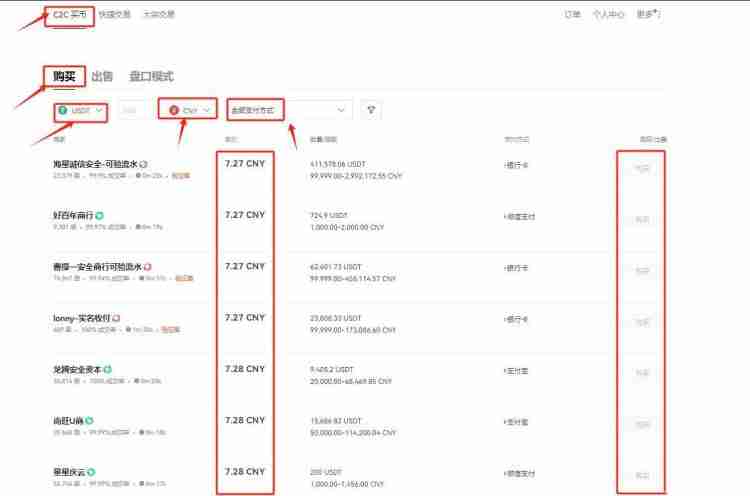Open 快捷交易 in the top navigation
Viewport: 750px width, 496px height.
pos(114,15)
